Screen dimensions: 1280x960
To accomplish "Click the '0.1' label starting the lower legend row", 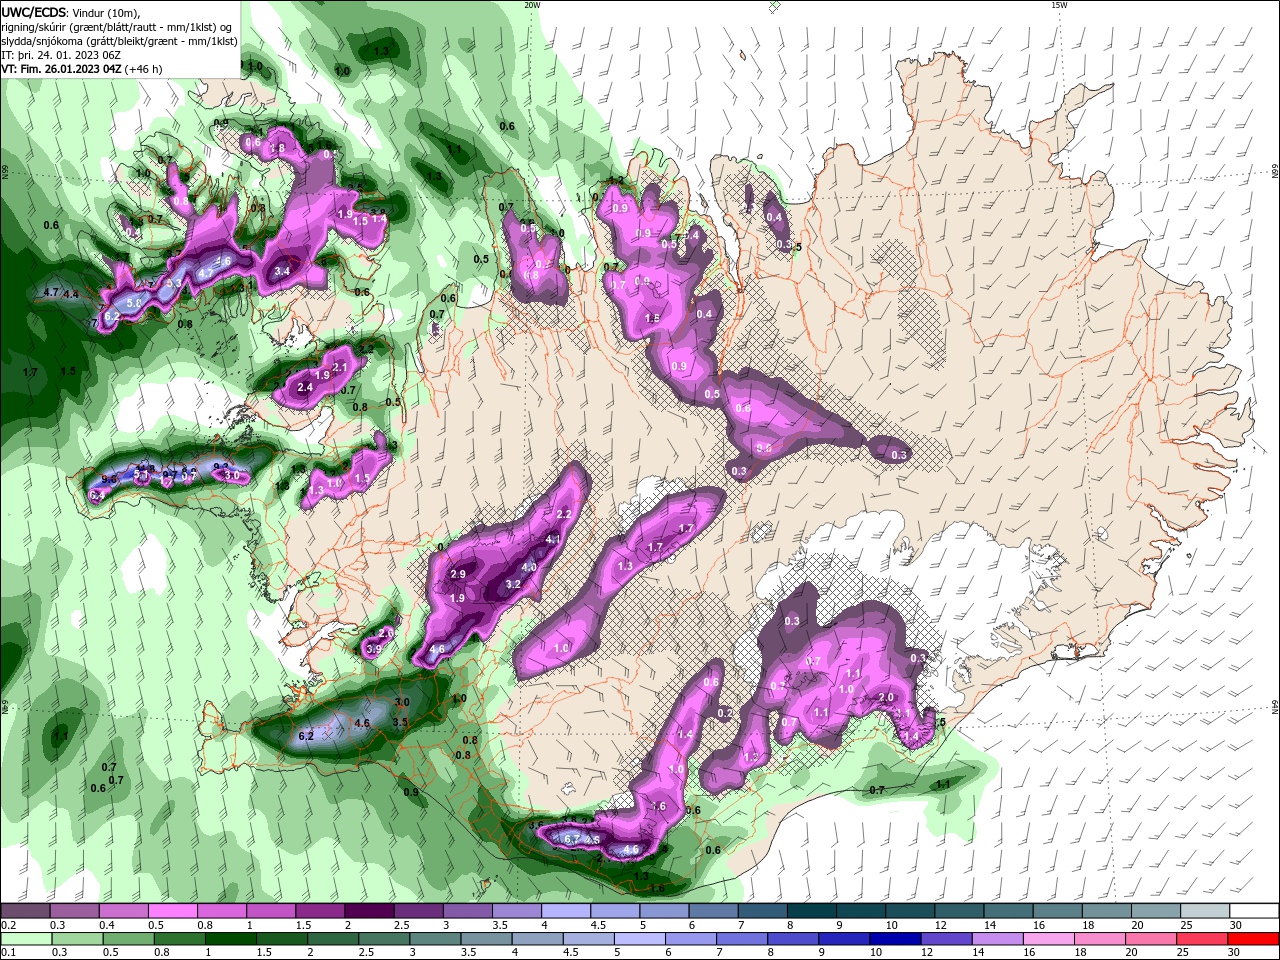I will point(9,952).
